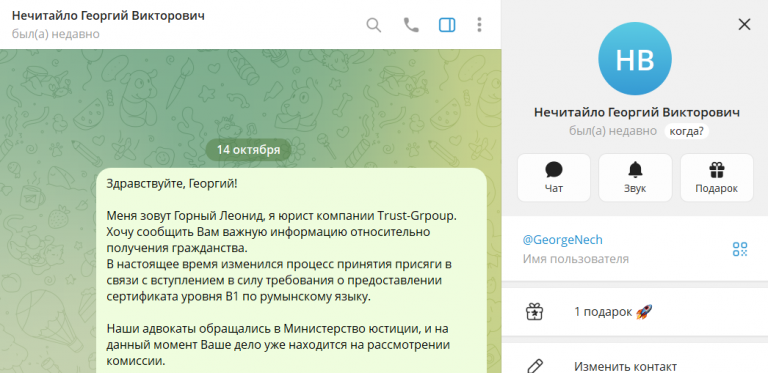The image size is (768, 373).
Task: Click the pencil edit contact icon
Action: point(534,366)
